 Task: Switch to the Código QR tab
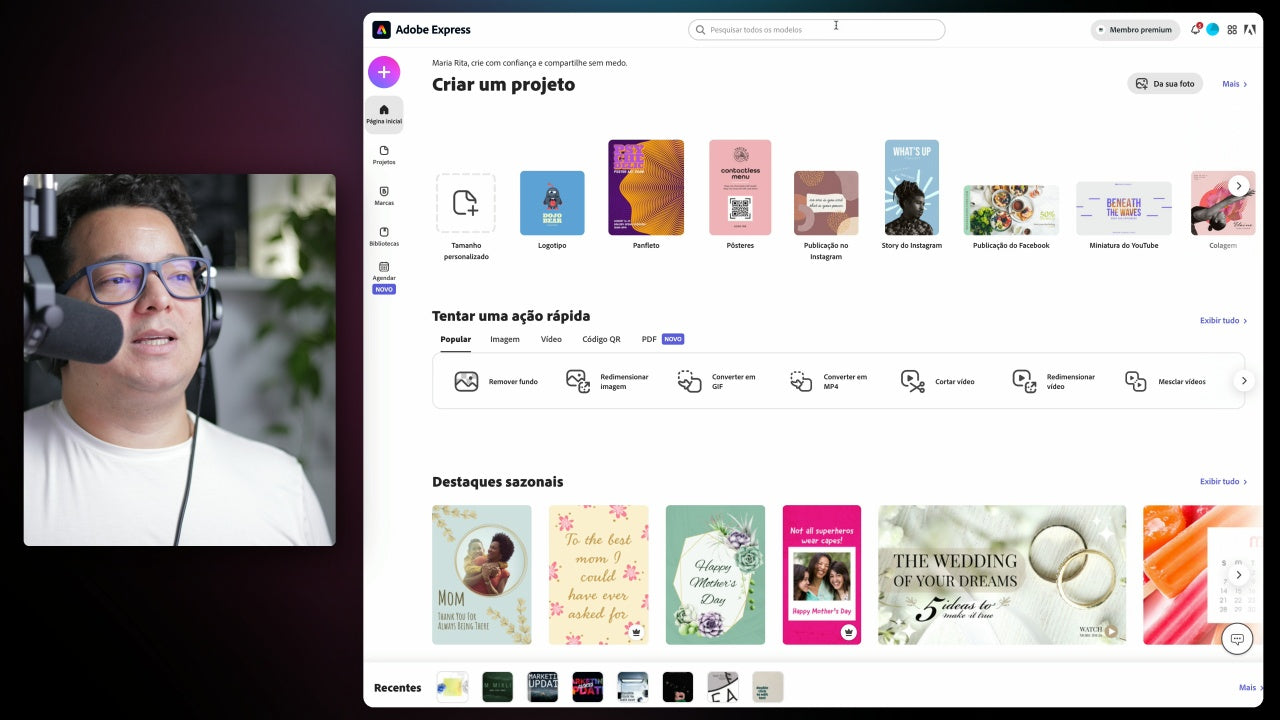(601, 339)
